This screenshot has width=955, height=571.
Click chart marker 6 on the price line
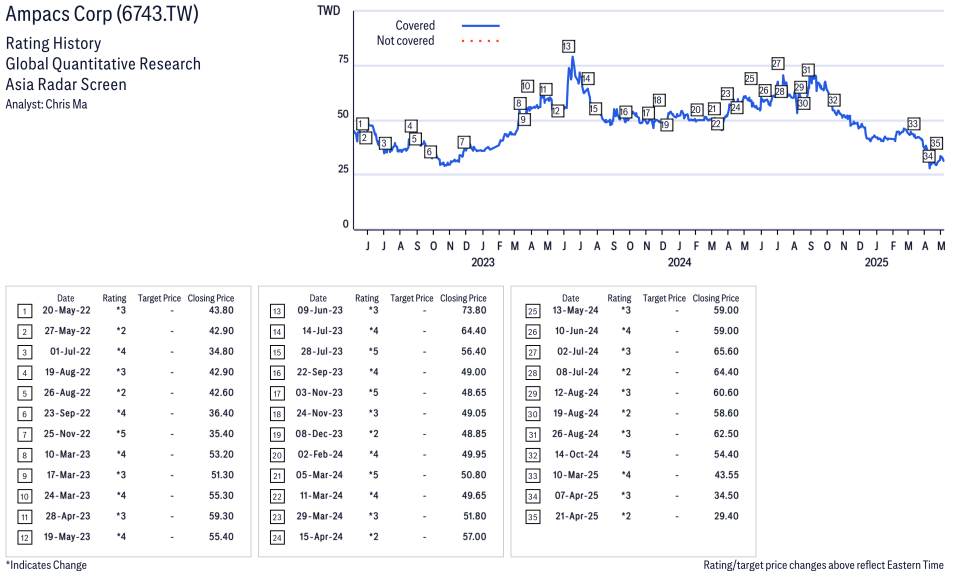[x=429, y=152]
